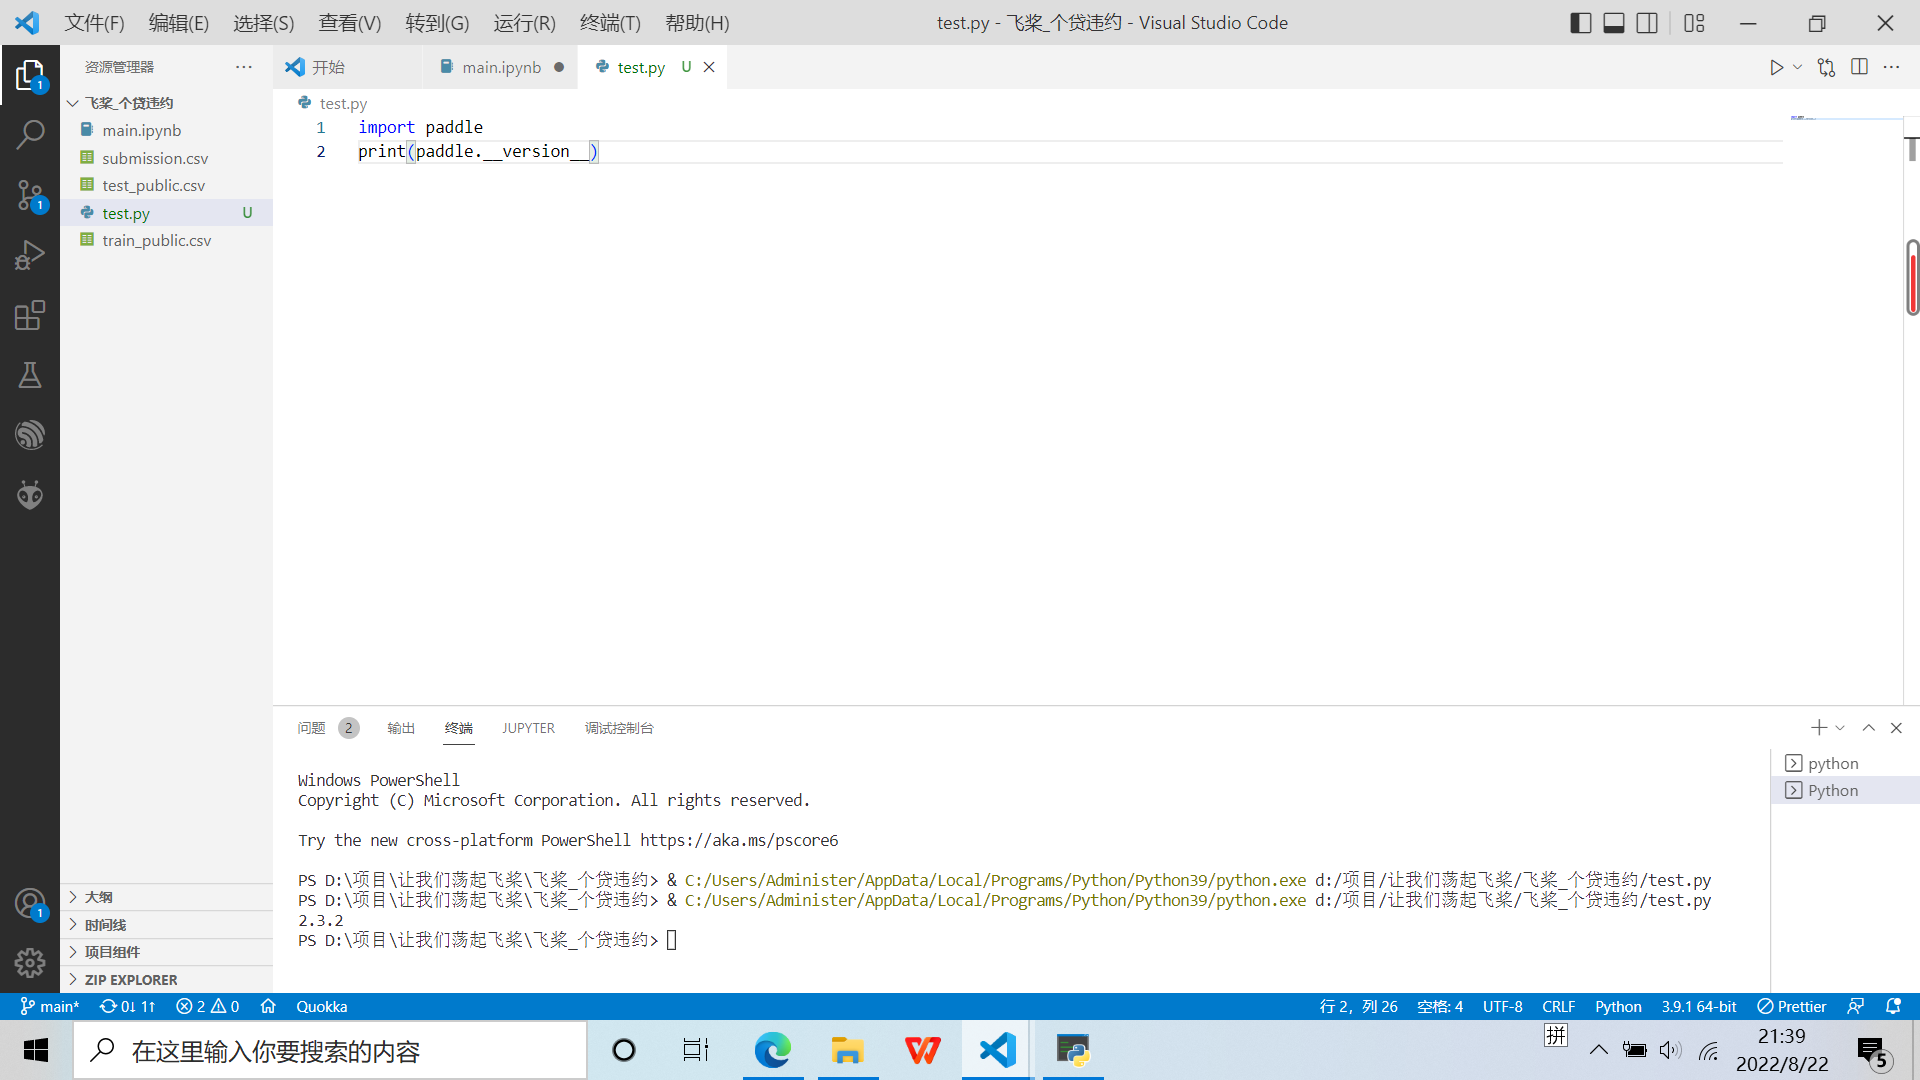Switch to the JUPYTER panel tab

pos(528,728)
